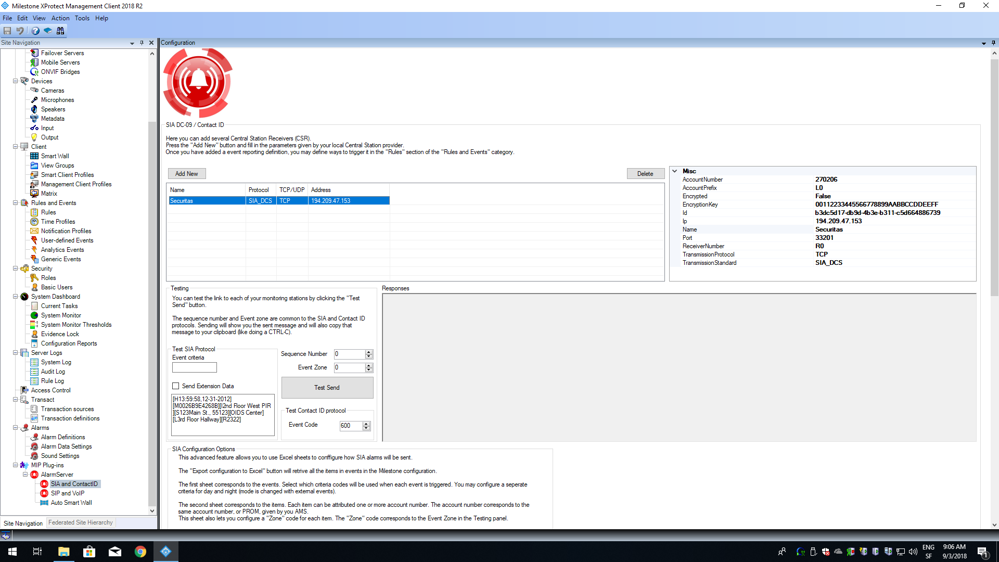This screenshot has height=562, width=999.
Task: Collapse the Rules and Events node
Action: [x=15, y=203]
